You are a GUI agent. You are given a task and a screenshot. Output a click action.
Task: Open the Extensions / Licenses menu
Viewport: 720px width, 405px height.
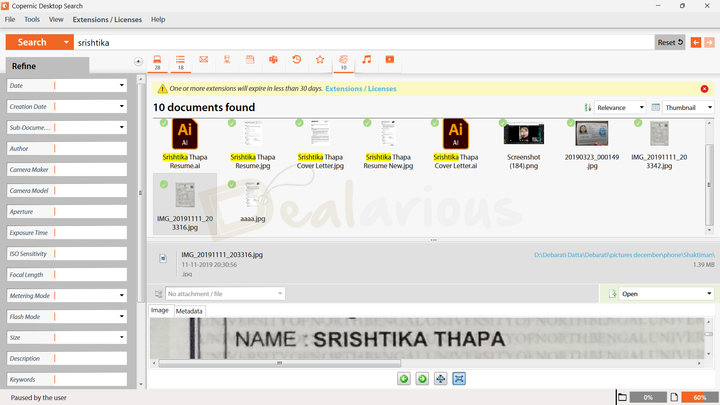[x=107, y=19]
